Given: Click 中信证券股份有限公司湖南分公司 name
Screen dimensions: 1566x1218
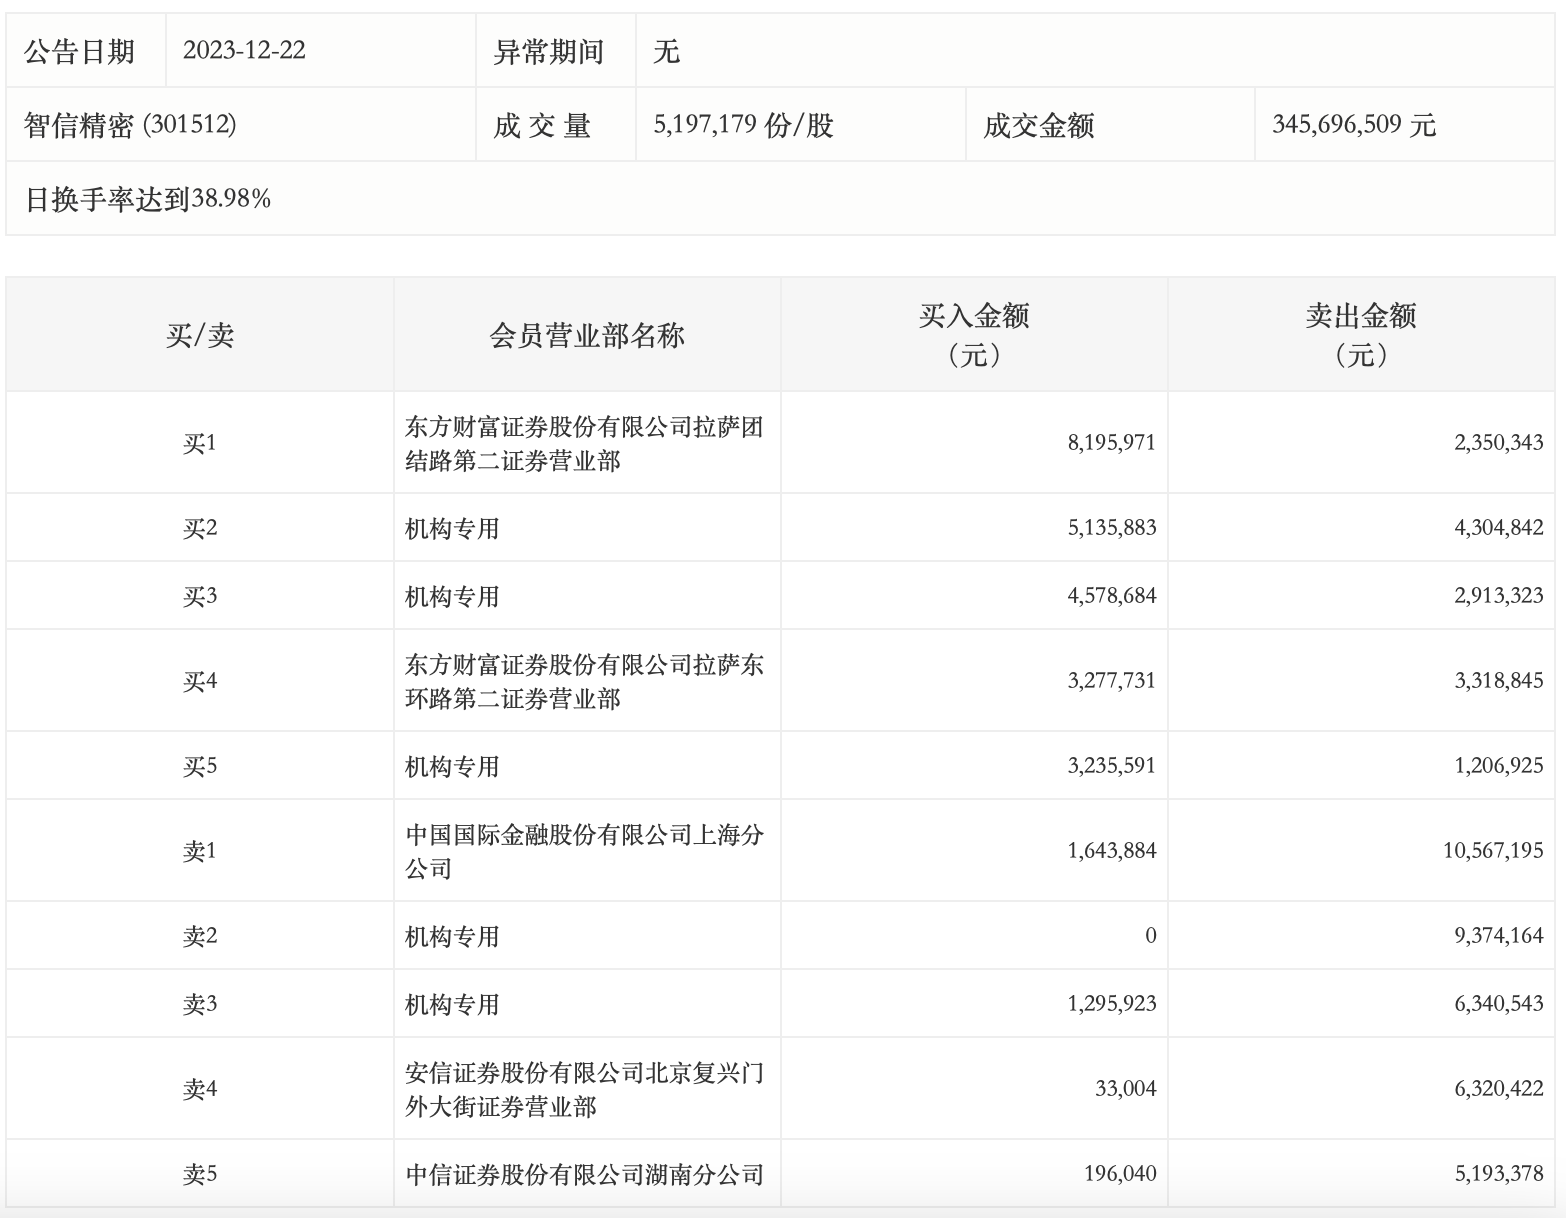Looking at the screenshot, I should tap(584, 1174).
